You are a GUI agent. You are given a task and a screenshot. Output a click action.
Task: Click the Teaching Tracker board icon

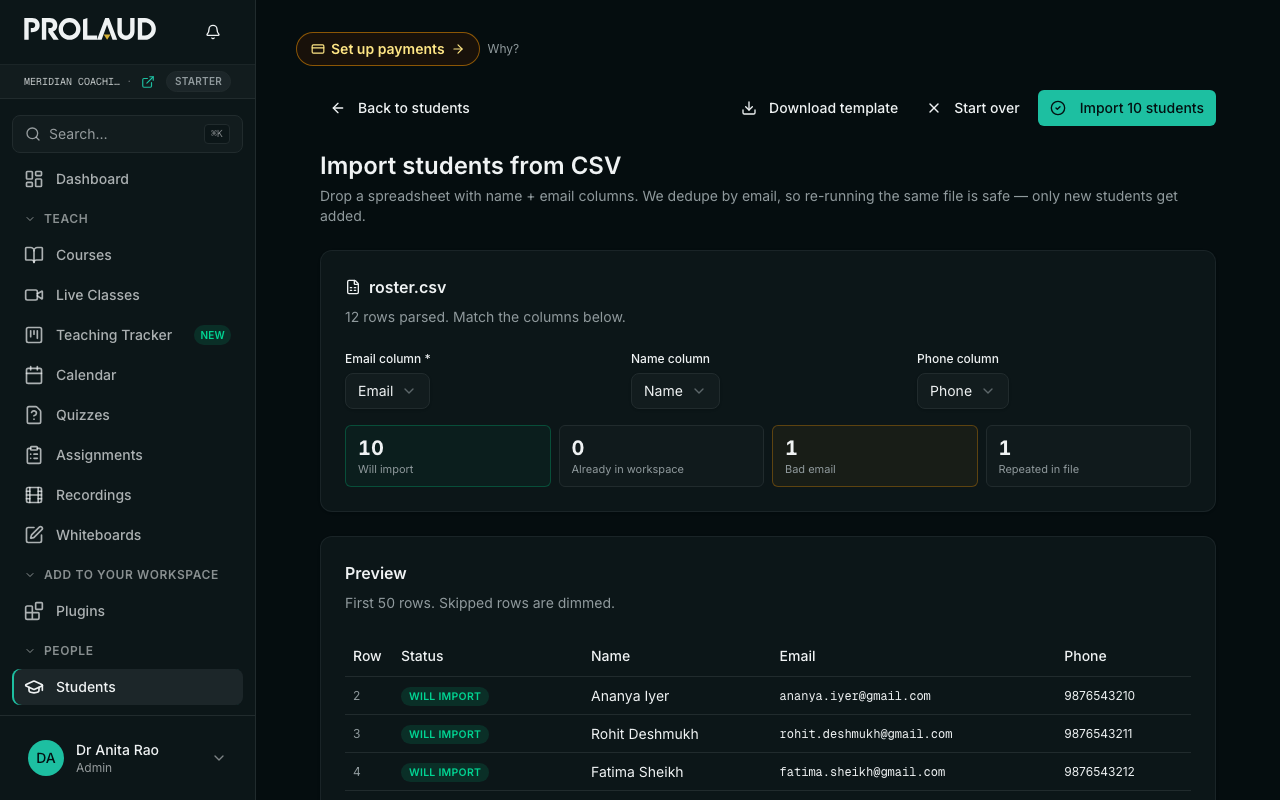[x=34, y=335]
